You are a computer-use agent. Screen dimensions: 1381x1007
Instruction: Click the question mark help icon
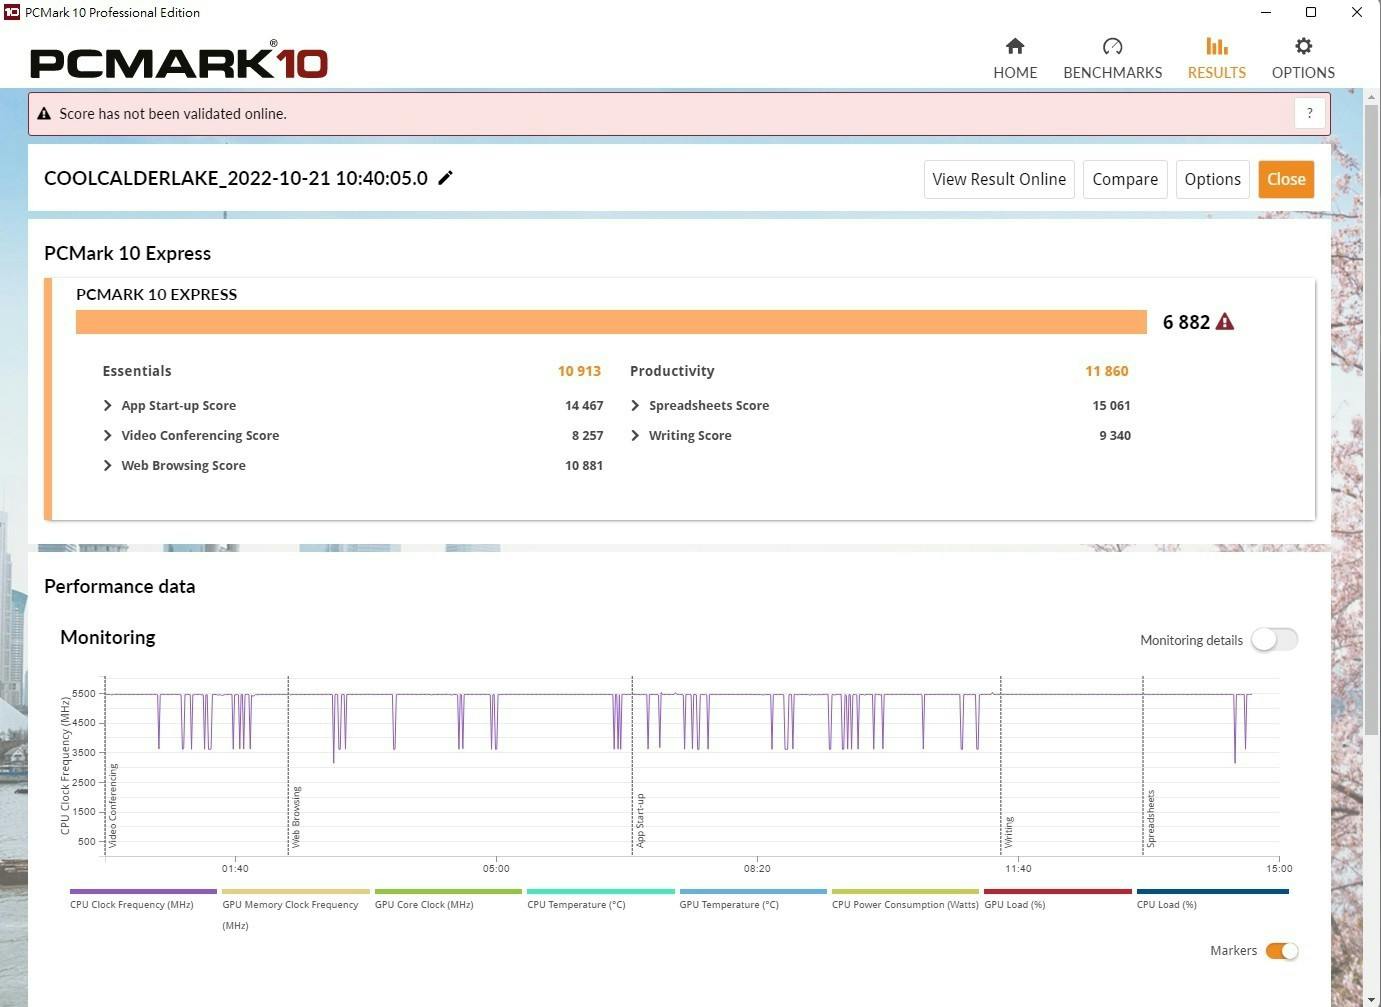tap(1309, 114)
